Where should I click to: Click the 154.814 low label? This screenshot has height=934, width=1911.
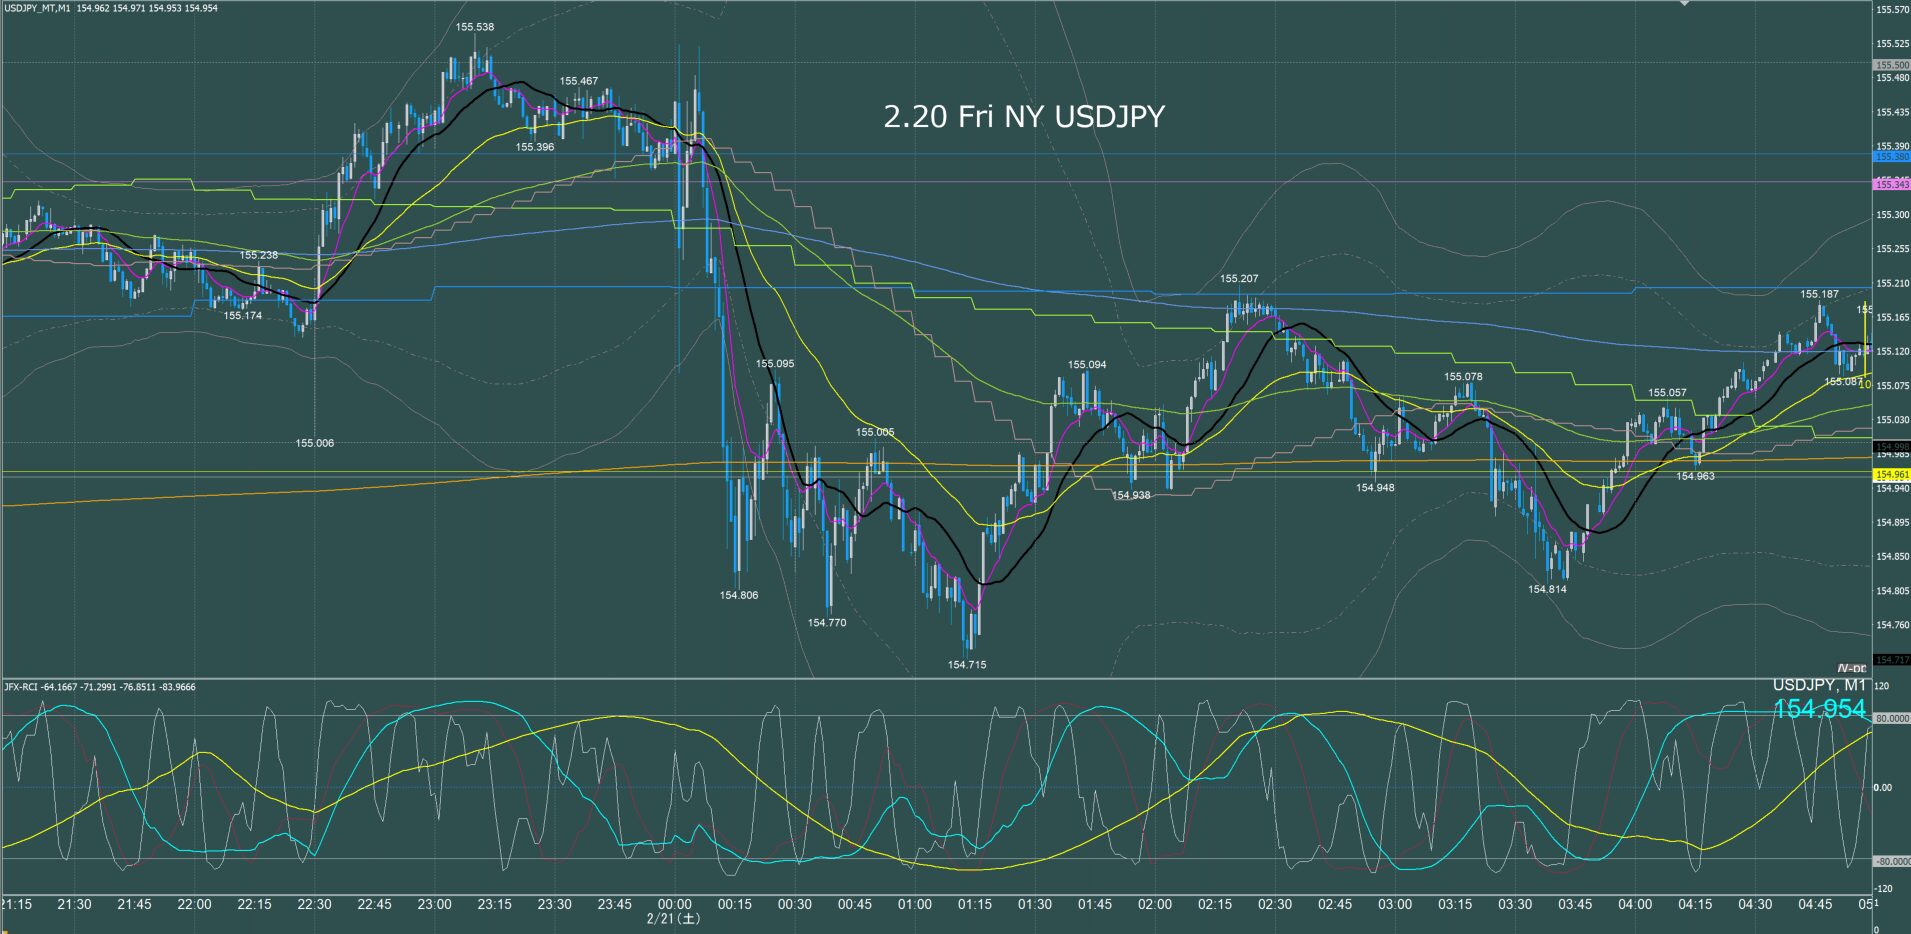(x=1547, y=589)
